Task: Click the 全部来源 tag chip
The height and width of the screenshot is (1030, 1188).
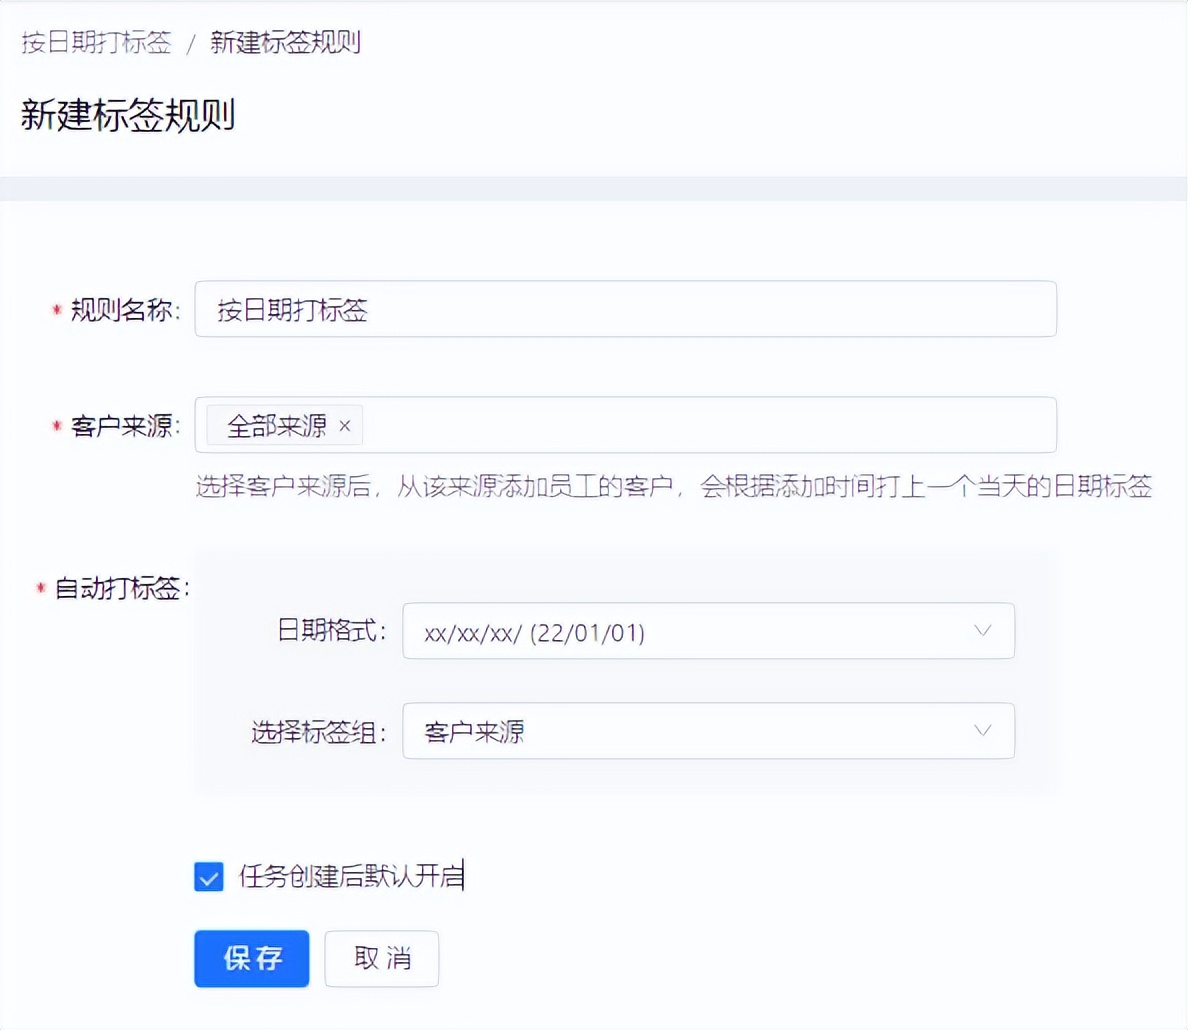Action: 280,425
